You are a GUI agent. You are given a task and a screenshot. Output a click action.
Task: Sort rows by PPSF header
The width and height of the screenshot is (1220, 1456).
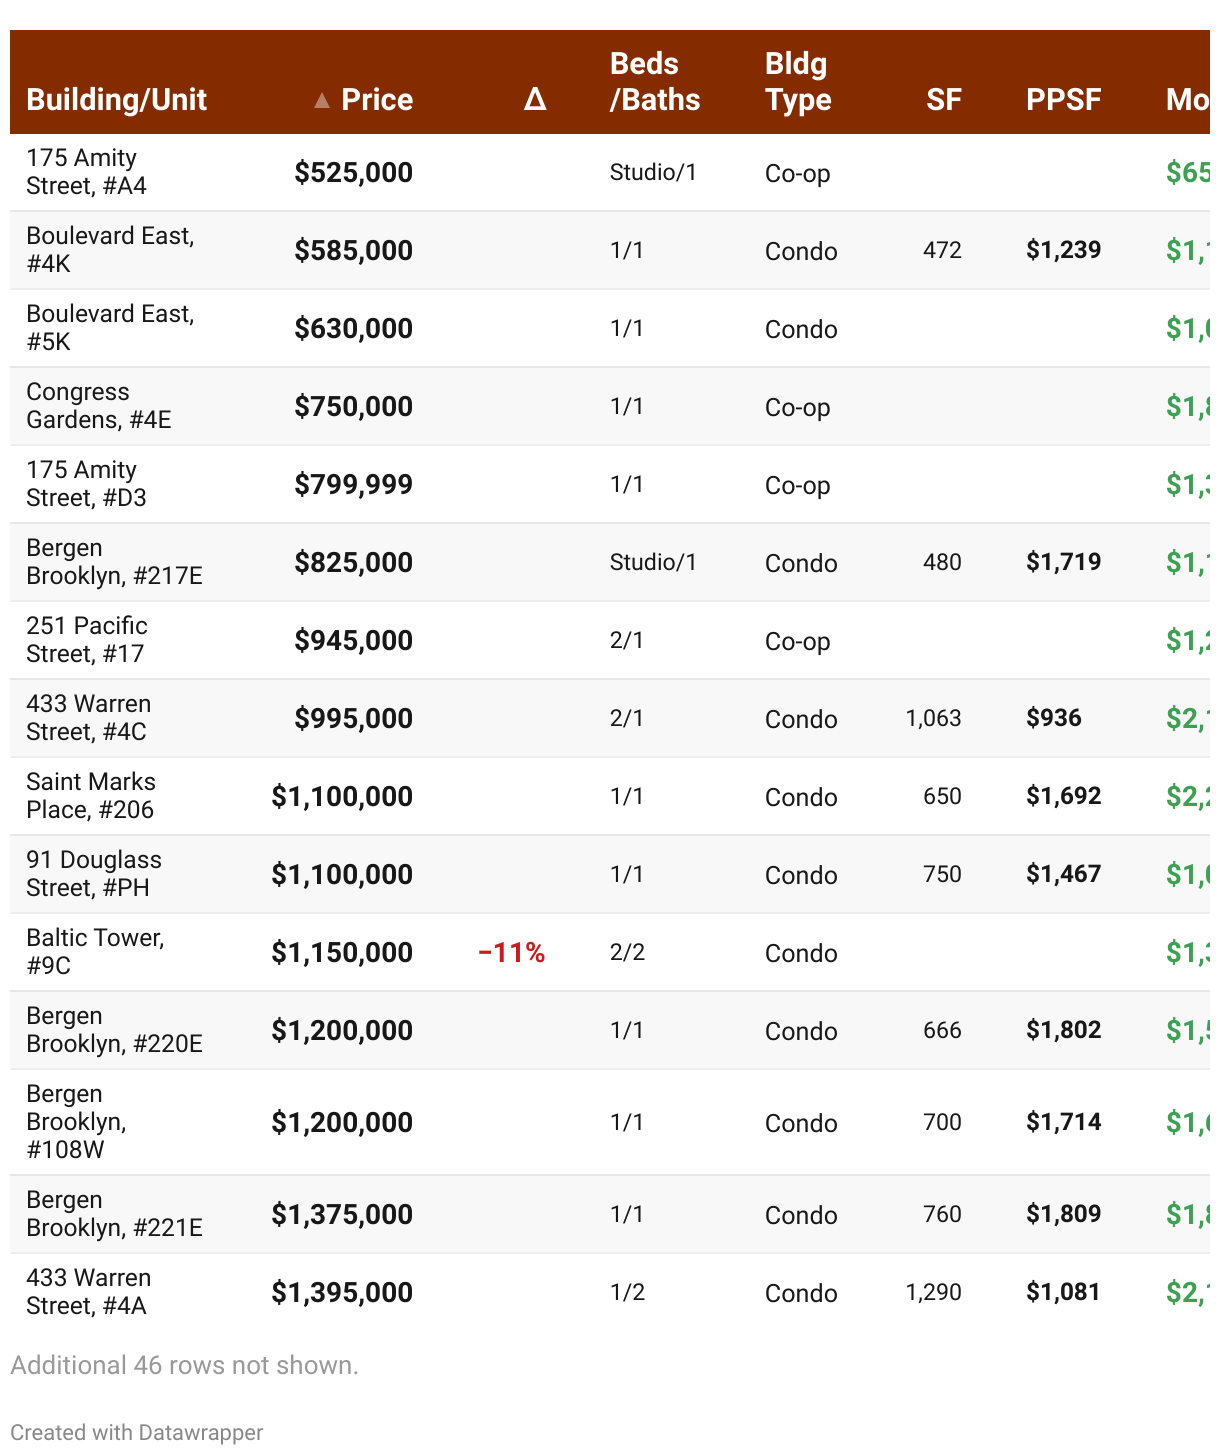tap(1063, 100)
